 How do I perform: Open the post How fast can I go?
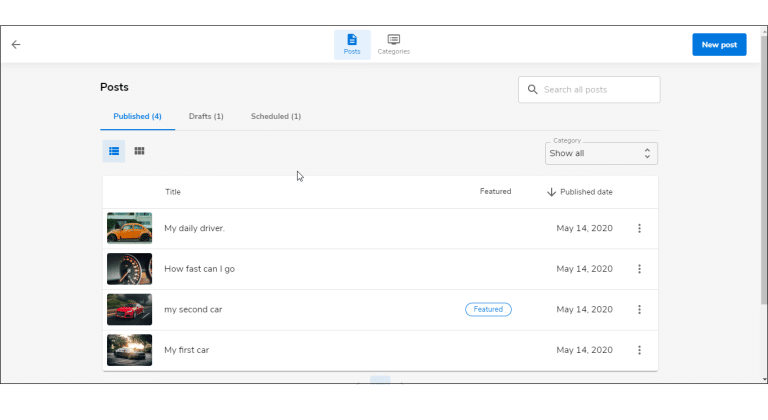(199, 269)
